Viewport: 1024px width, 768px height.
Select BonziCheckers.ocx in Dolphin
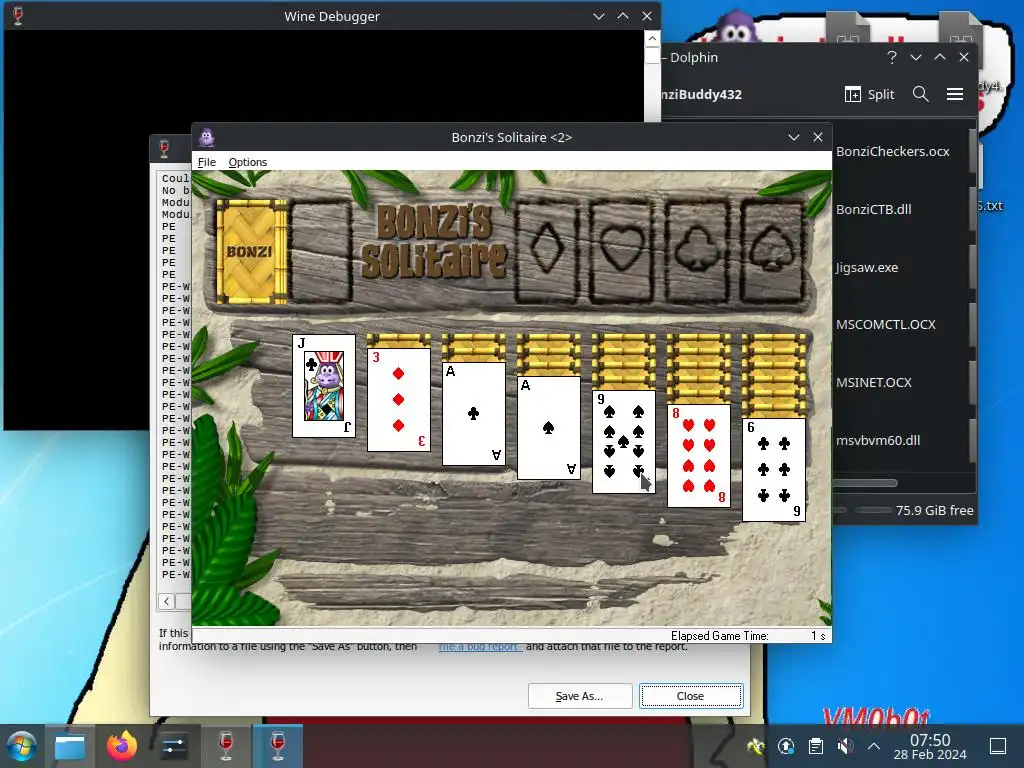coord(892,151)
